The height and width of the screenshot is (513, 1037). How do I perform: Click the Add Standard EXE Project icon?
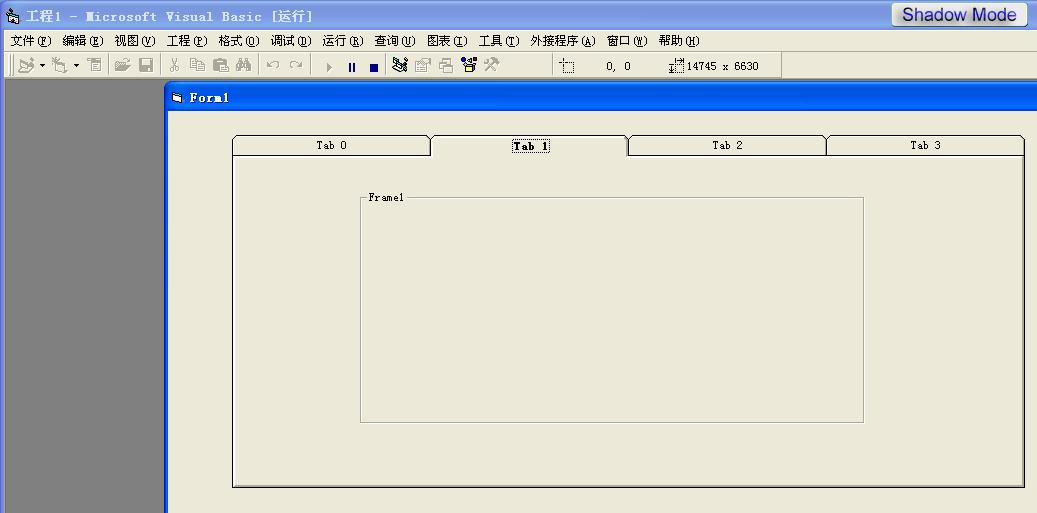click(26, 65)
